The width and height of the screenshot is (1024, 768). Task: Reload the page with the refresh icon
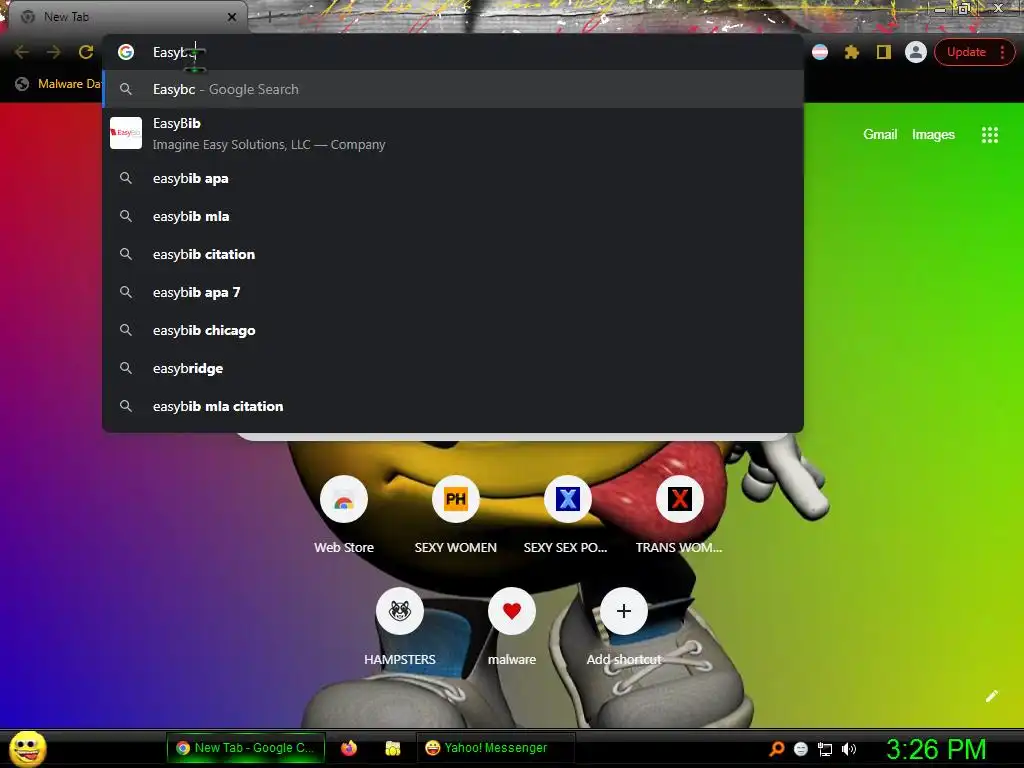coord(86,52)
